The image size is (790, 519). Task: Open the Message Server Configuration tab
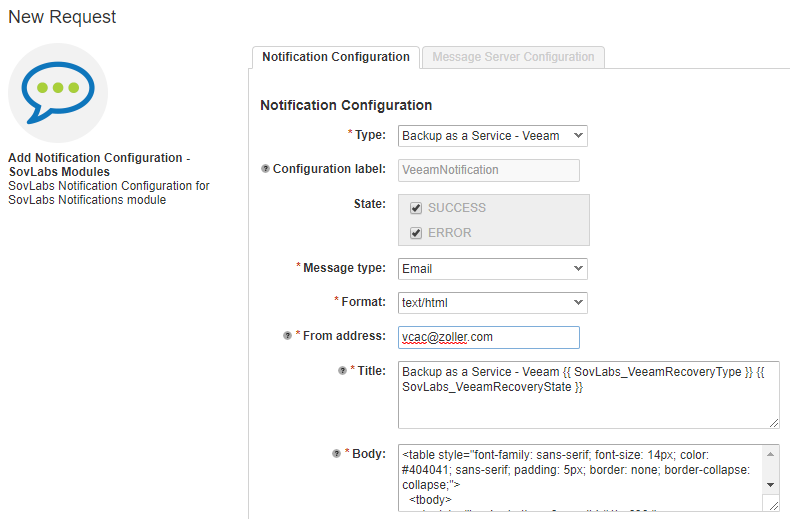coord(513,57)
